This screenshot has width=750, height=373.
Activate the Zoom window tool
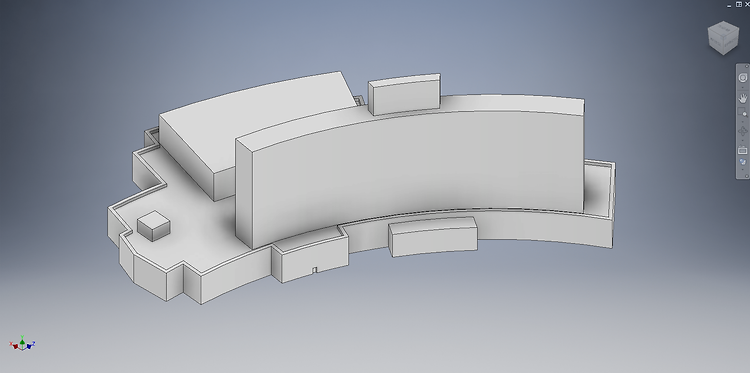click(x=742, y=113)
